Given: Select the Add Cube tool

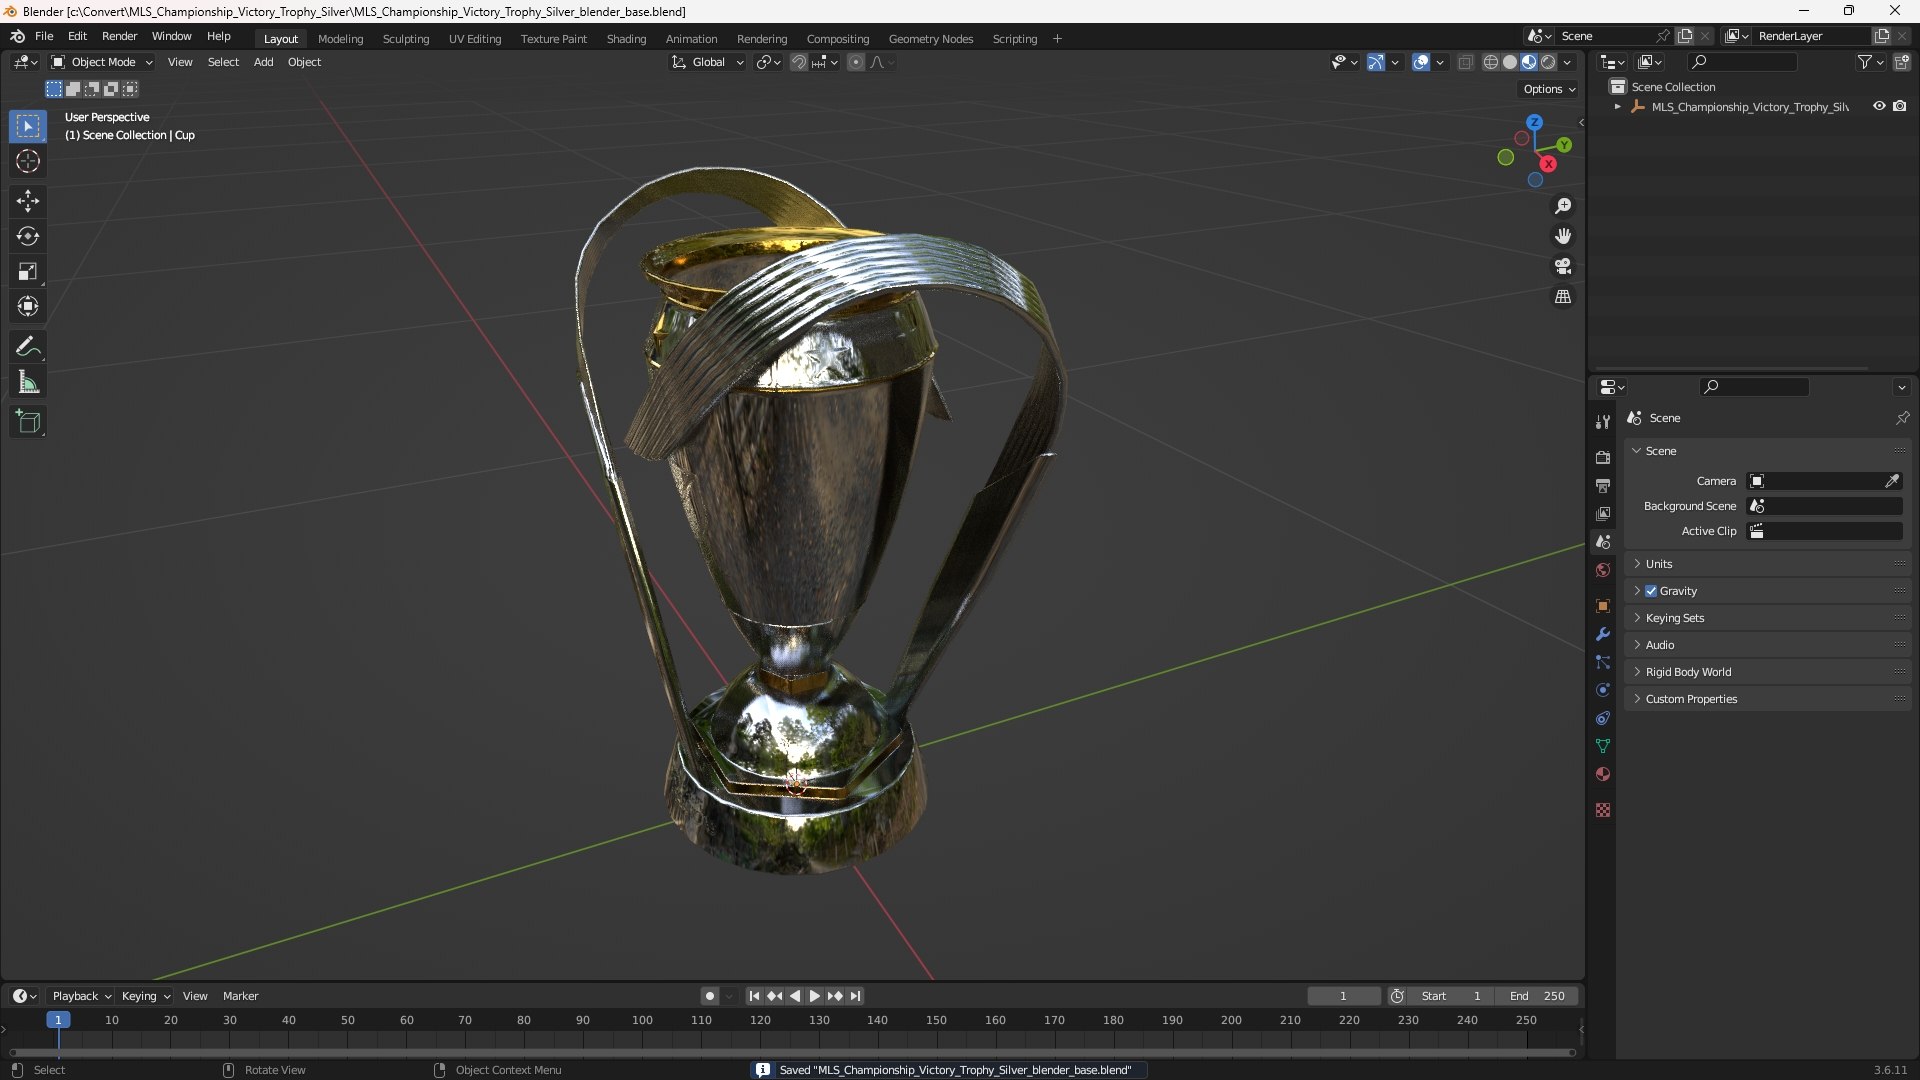Looking at the screenshot, I should 28,422.
